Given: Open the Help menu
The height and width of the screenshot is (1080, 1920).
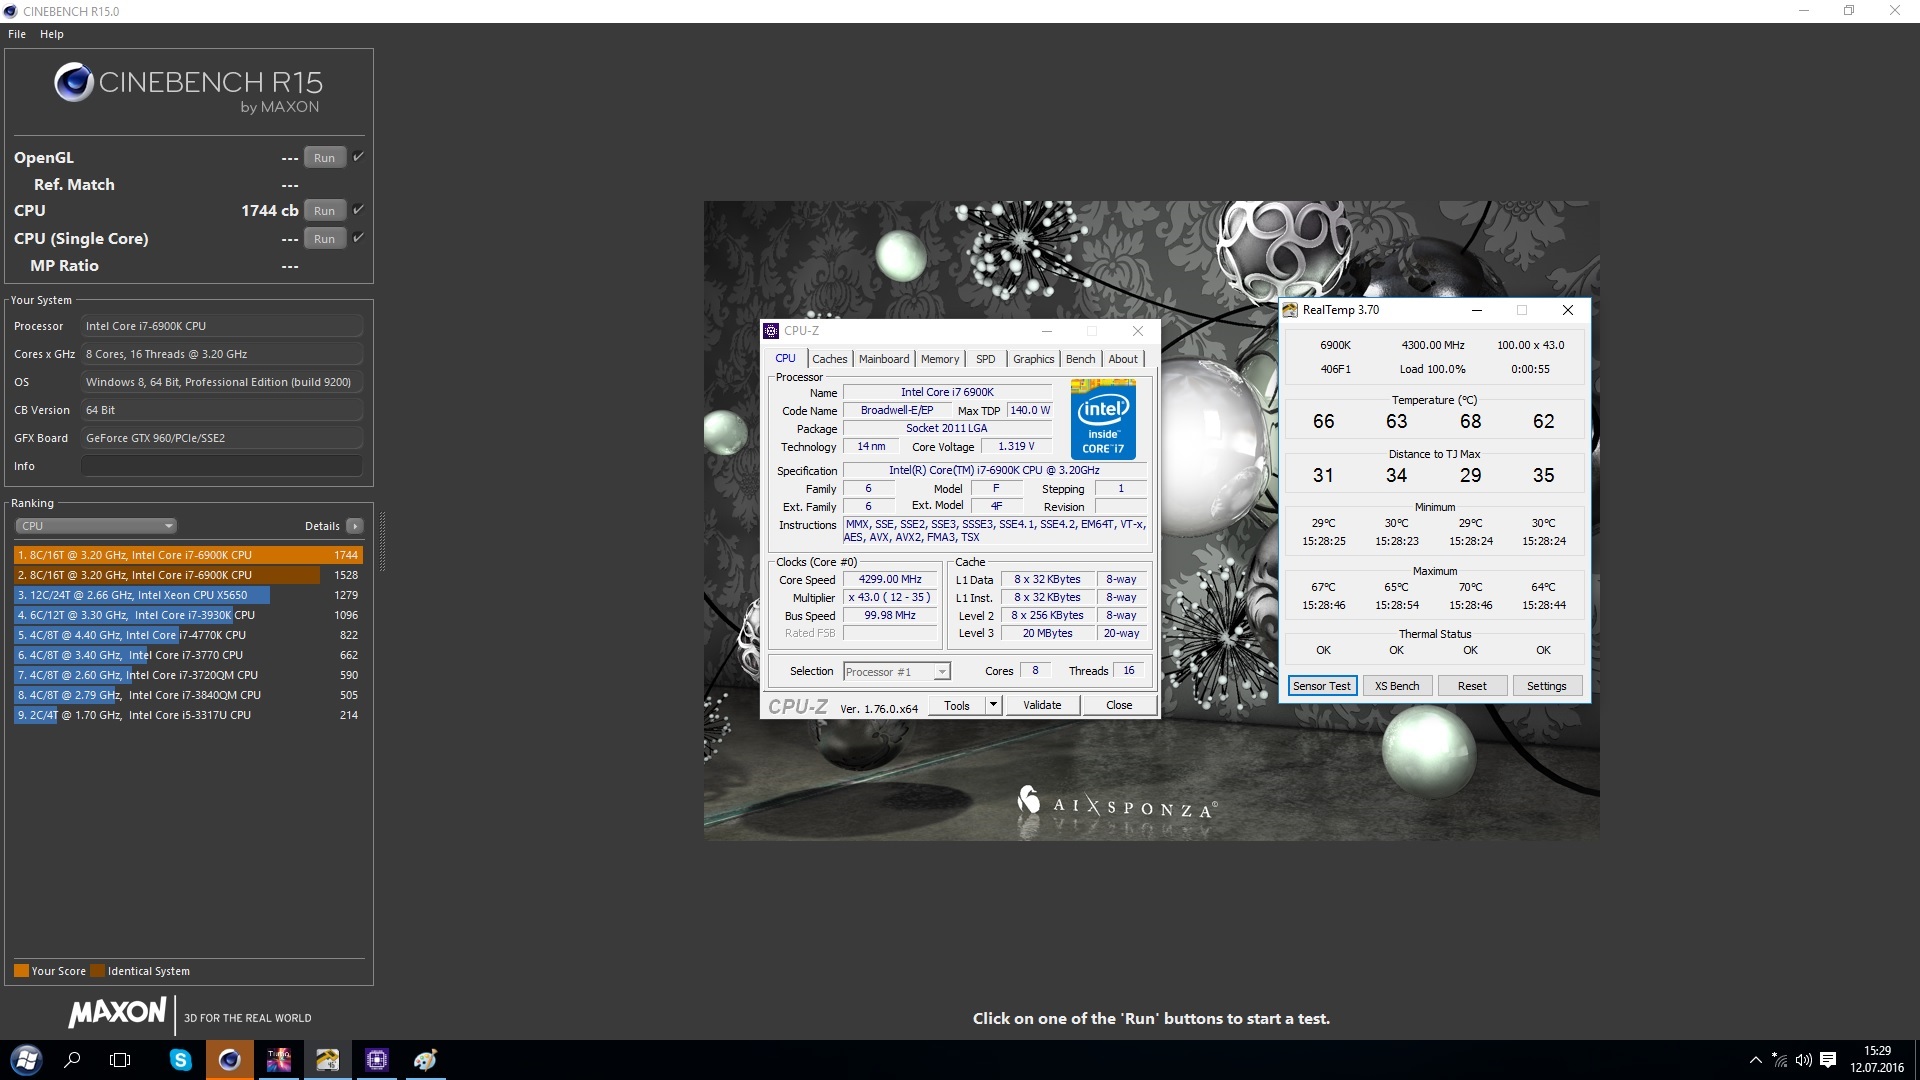Looking at the screenshot, I should [52, 34].
